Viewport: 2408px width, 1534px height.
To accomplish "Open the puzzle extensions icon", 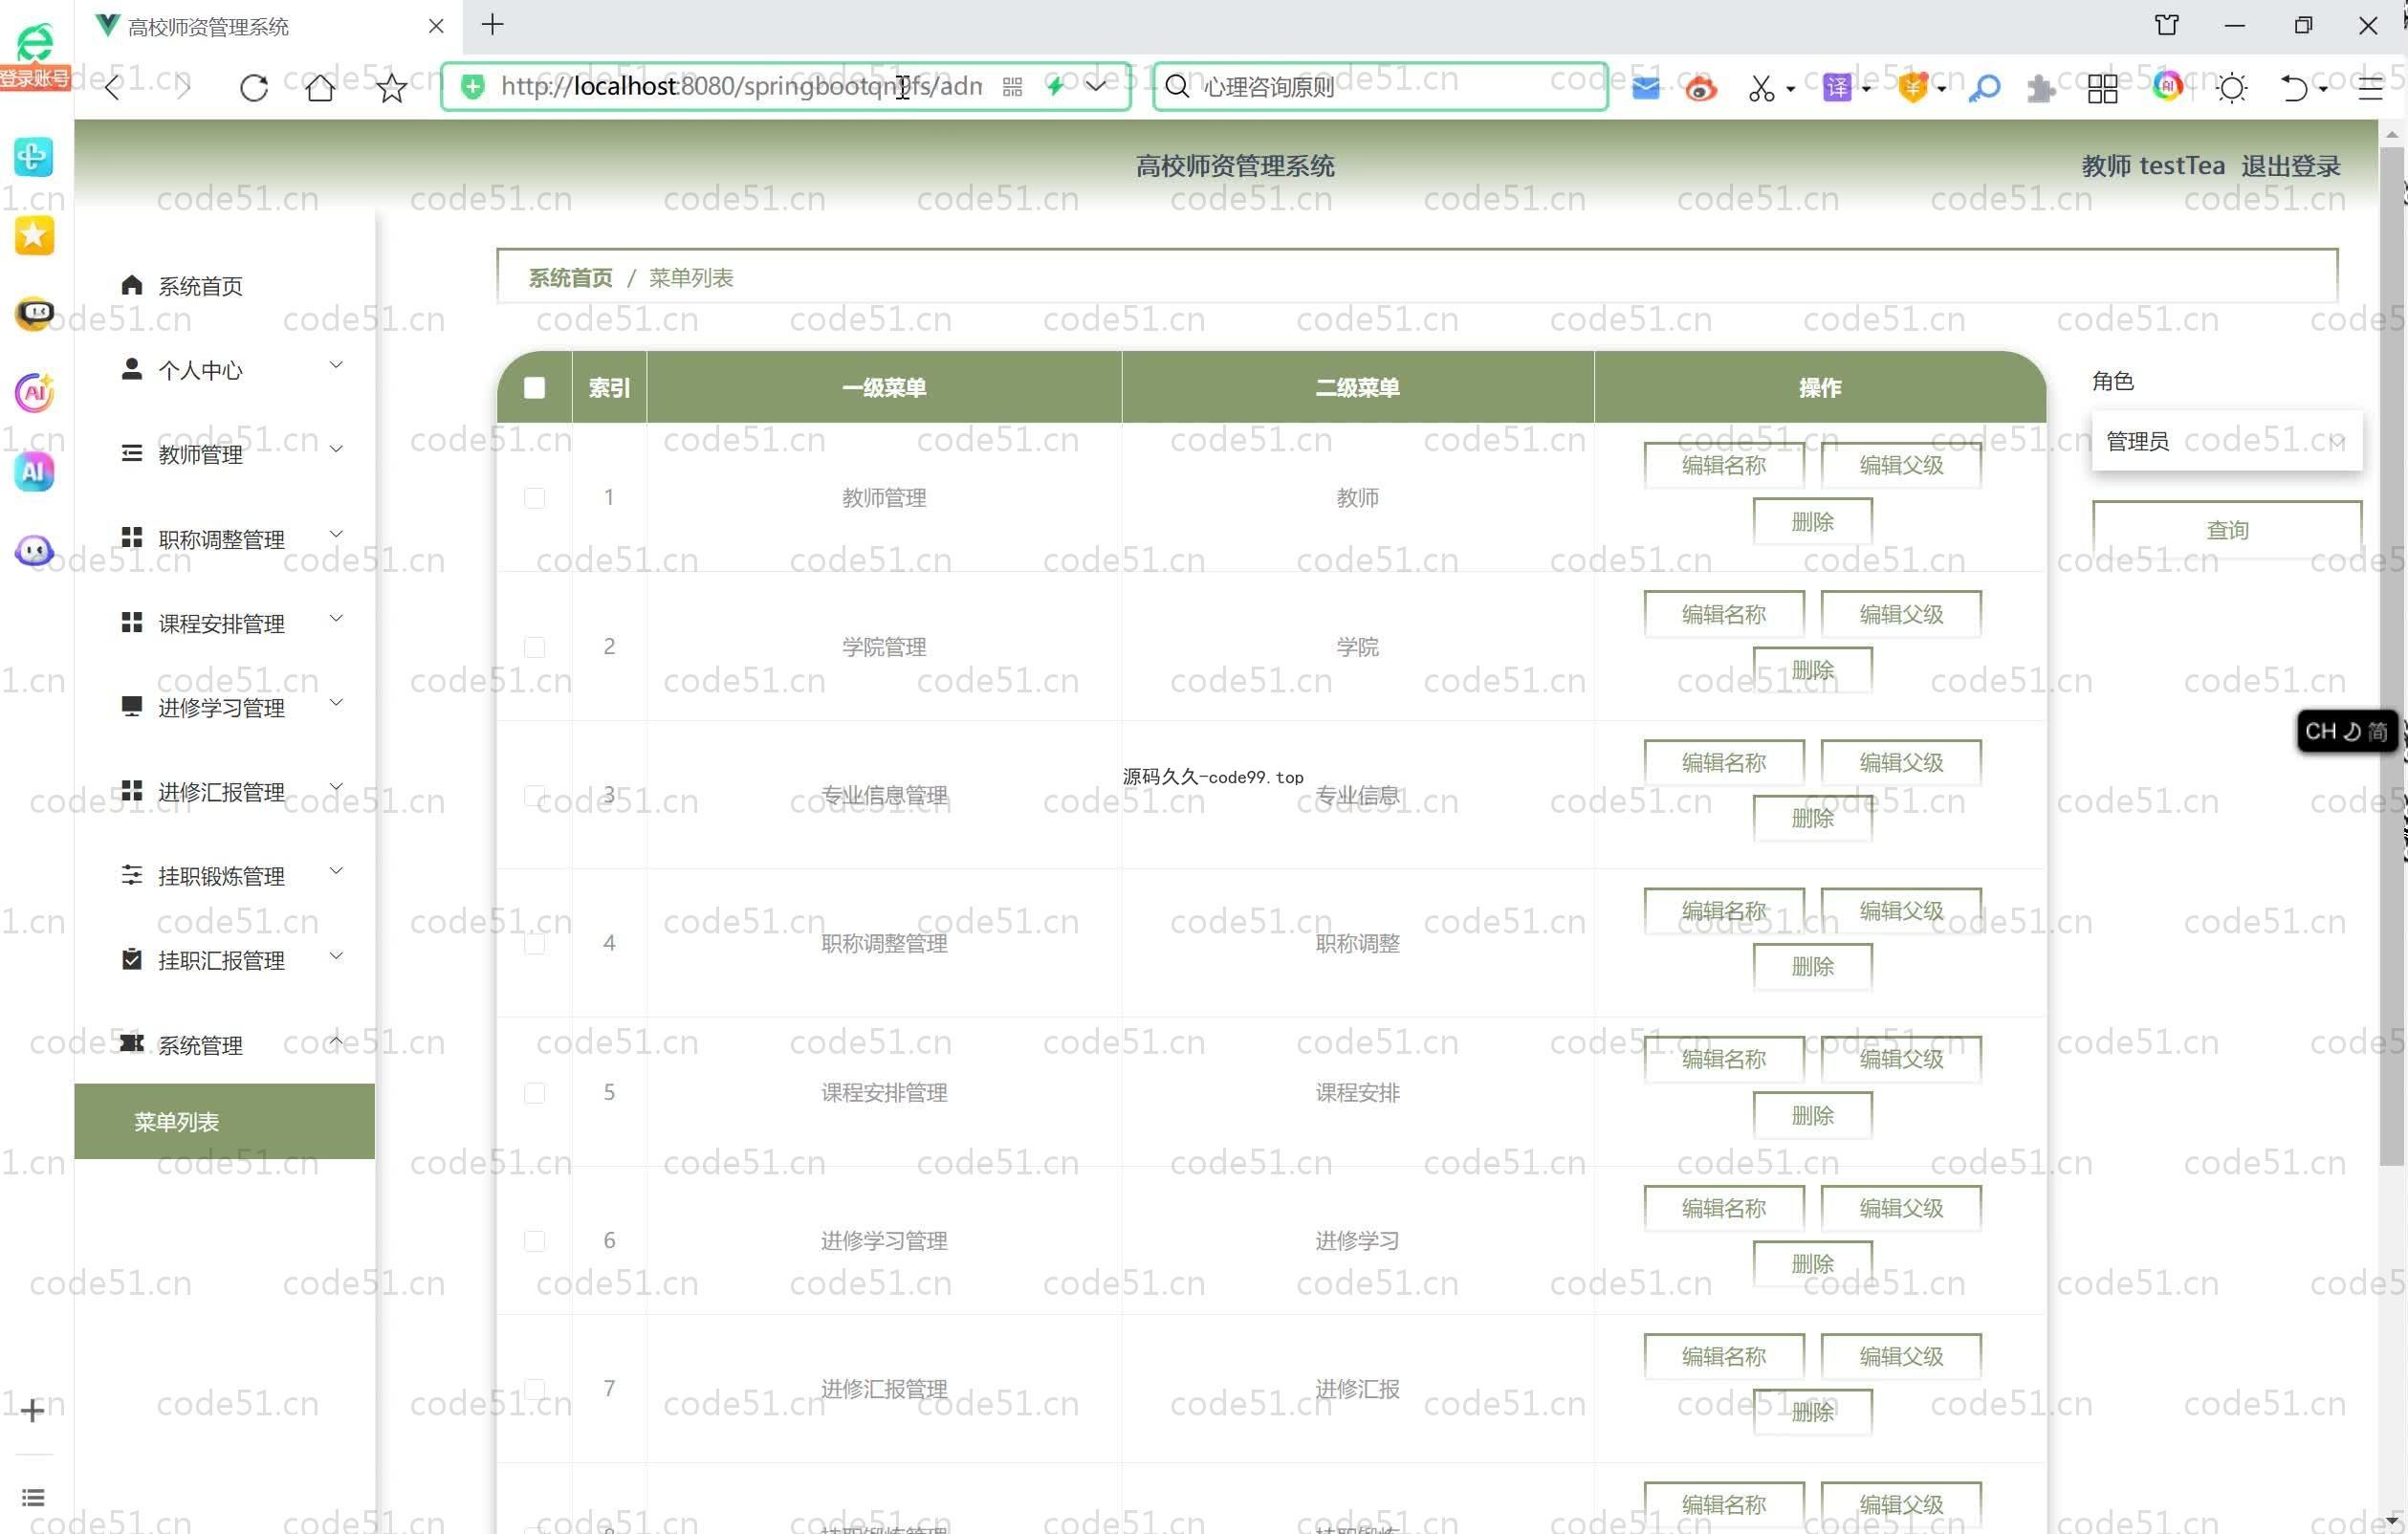I will (x=2040, y=88).
